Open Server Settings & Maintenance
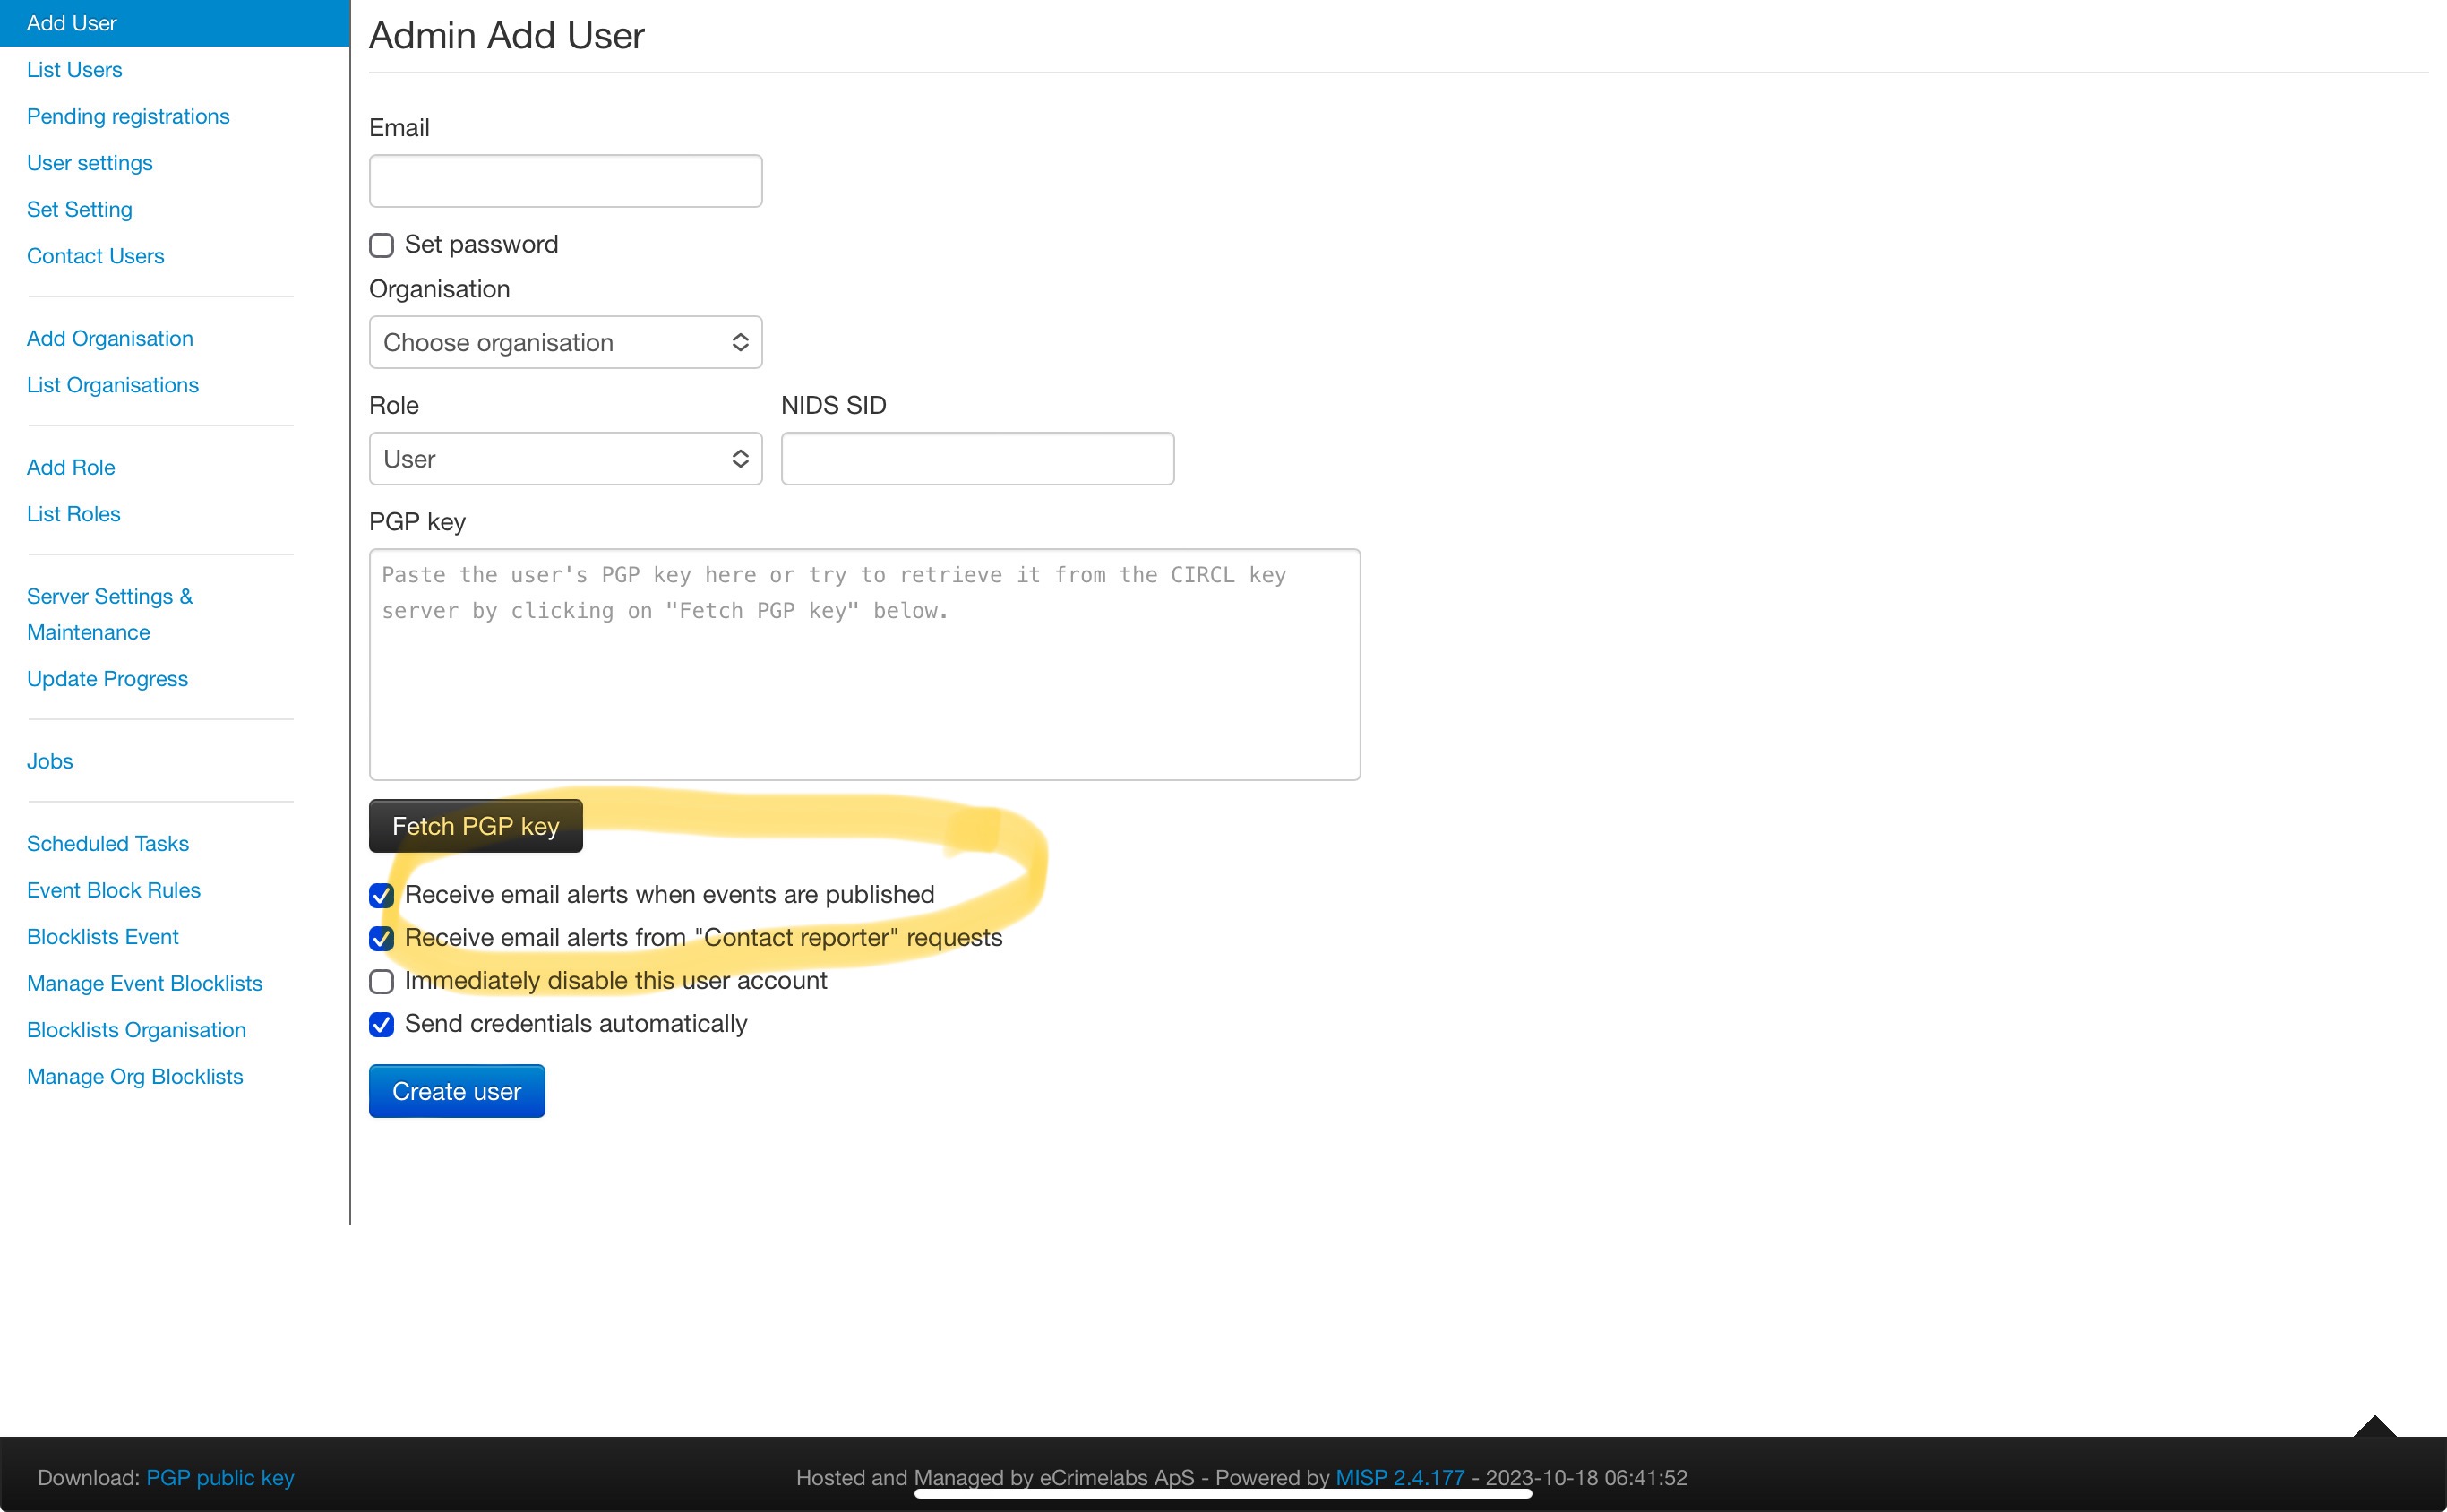 click(110, 613)
